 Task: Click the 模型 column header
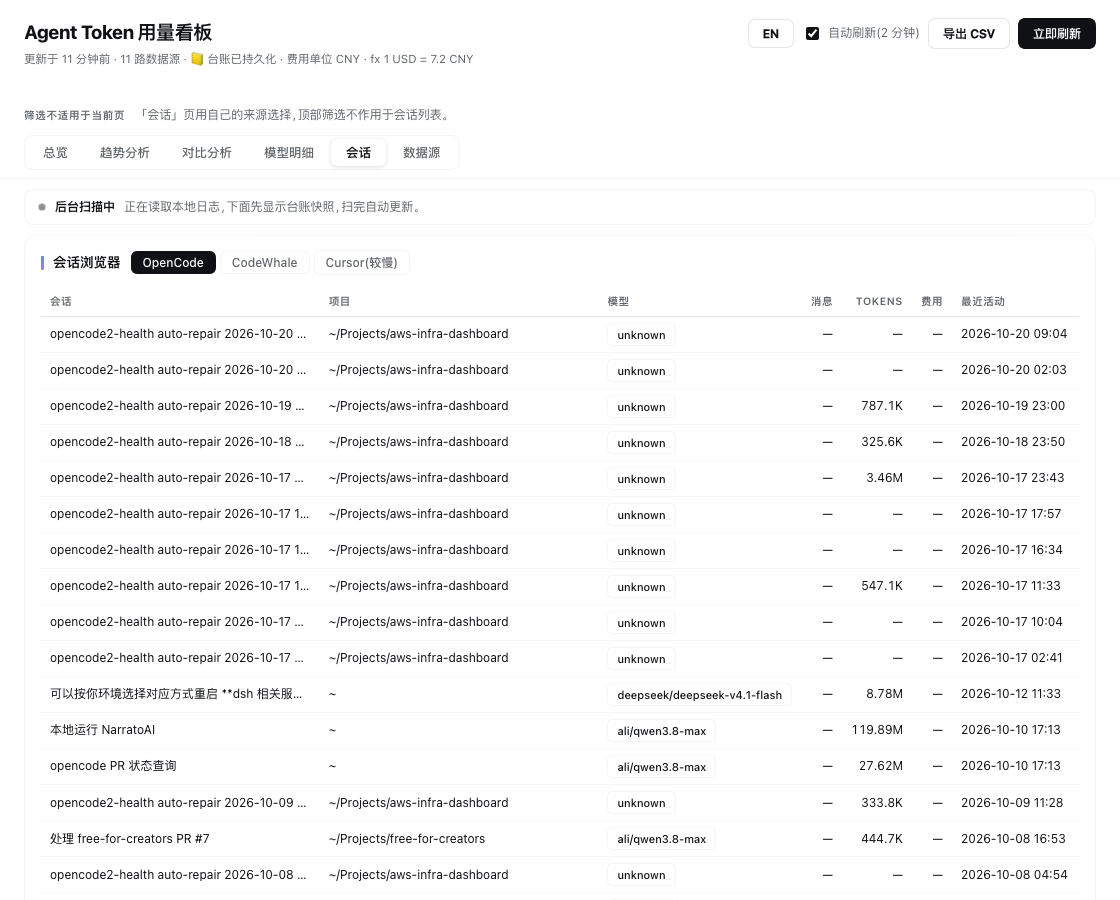(x=619, y=301)
